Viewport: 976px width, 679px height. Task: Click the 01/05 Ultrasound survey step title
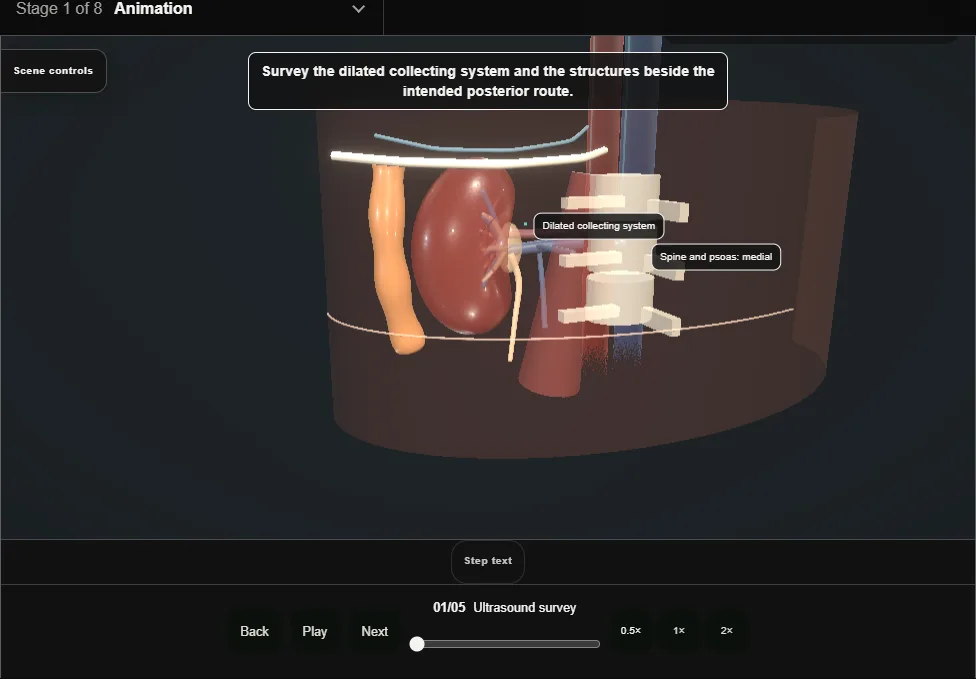[505, 607]
